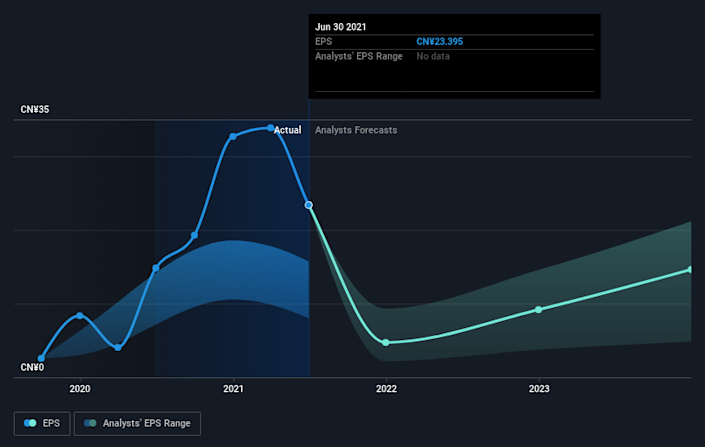
Task: Click the CN¥35 y-axis label
Action: [x=35, y=108]
